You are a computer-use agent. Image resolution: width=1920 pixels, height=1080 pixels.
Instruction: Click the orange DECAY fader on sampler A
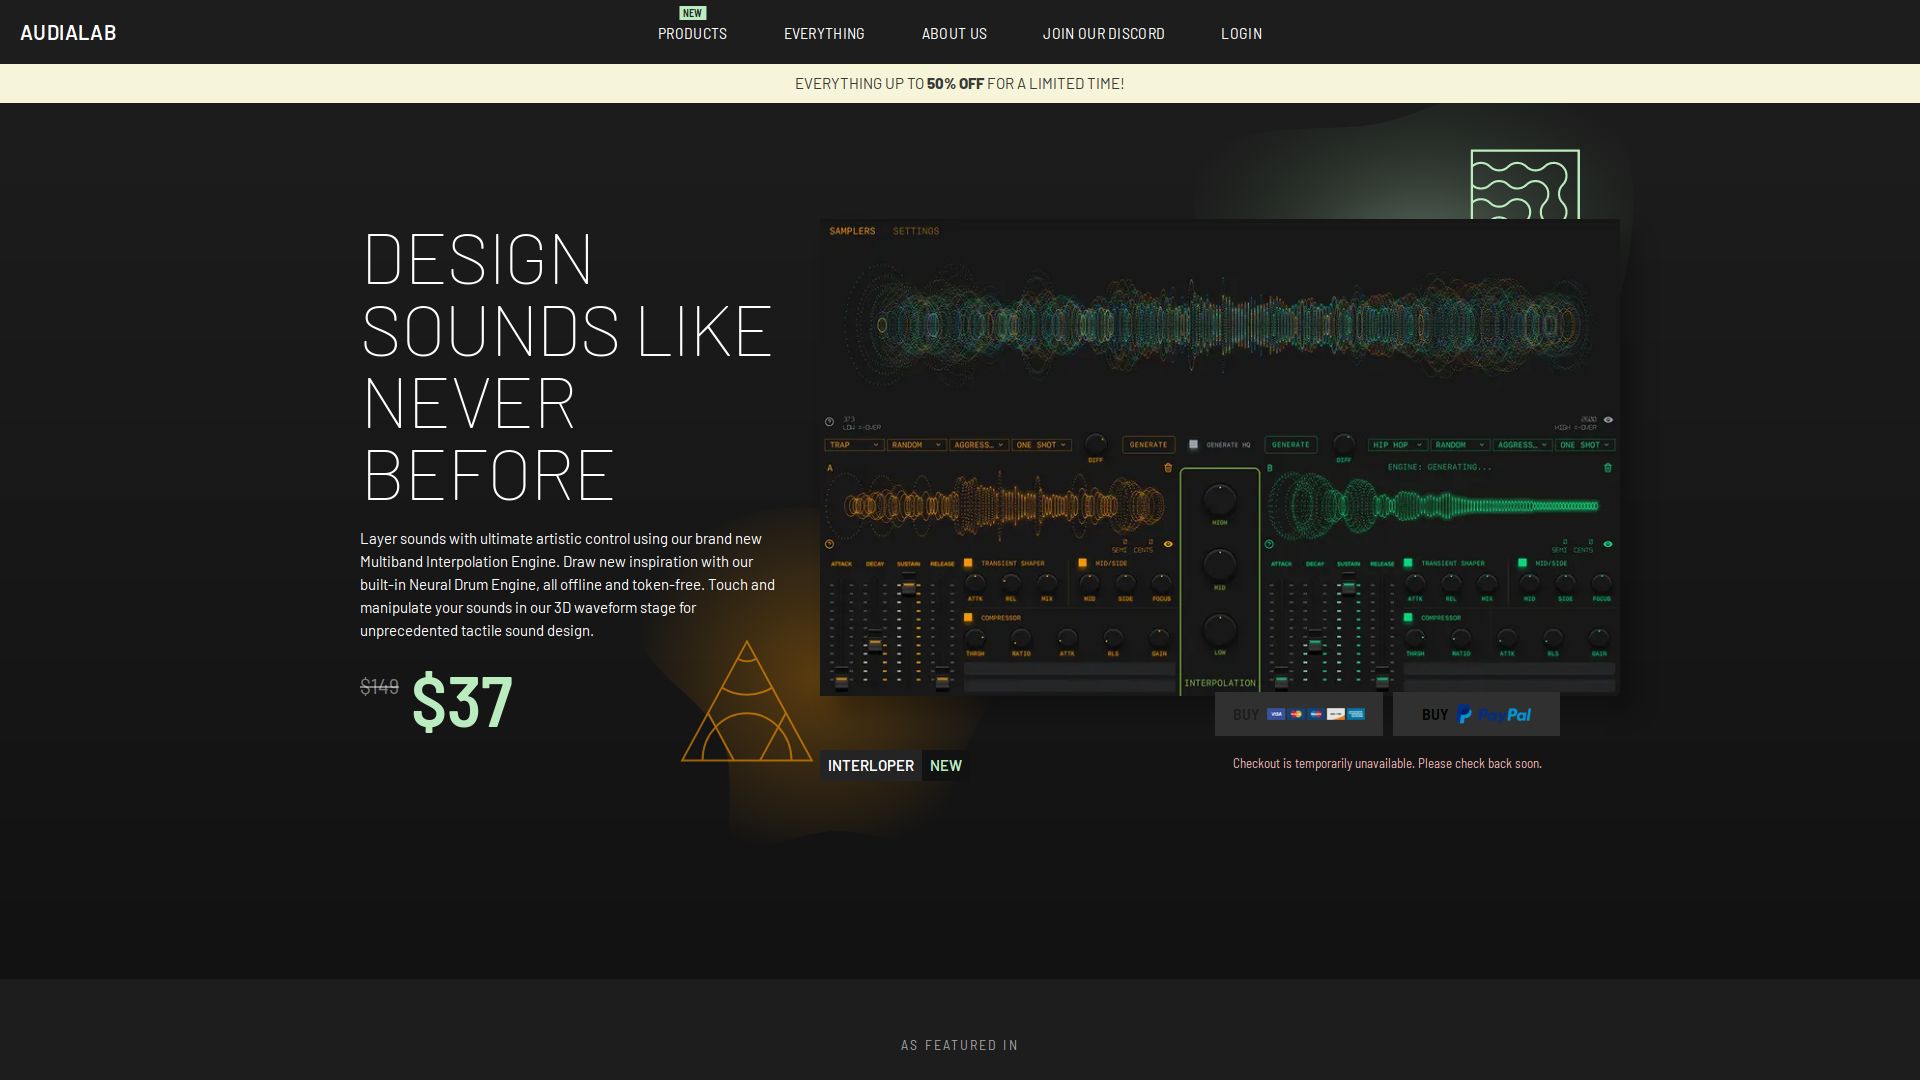(x=875, y=643)
